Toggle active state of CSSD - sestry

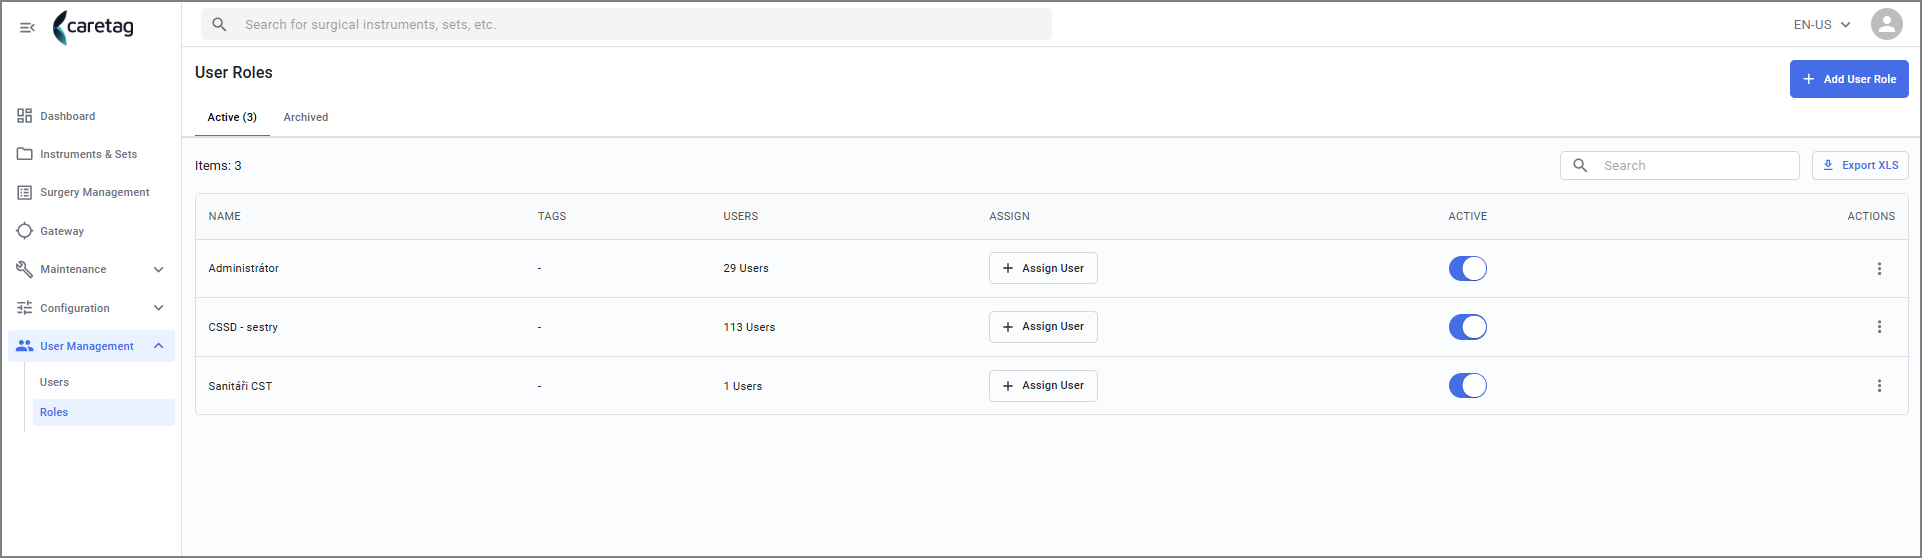tap(1467, 327)
